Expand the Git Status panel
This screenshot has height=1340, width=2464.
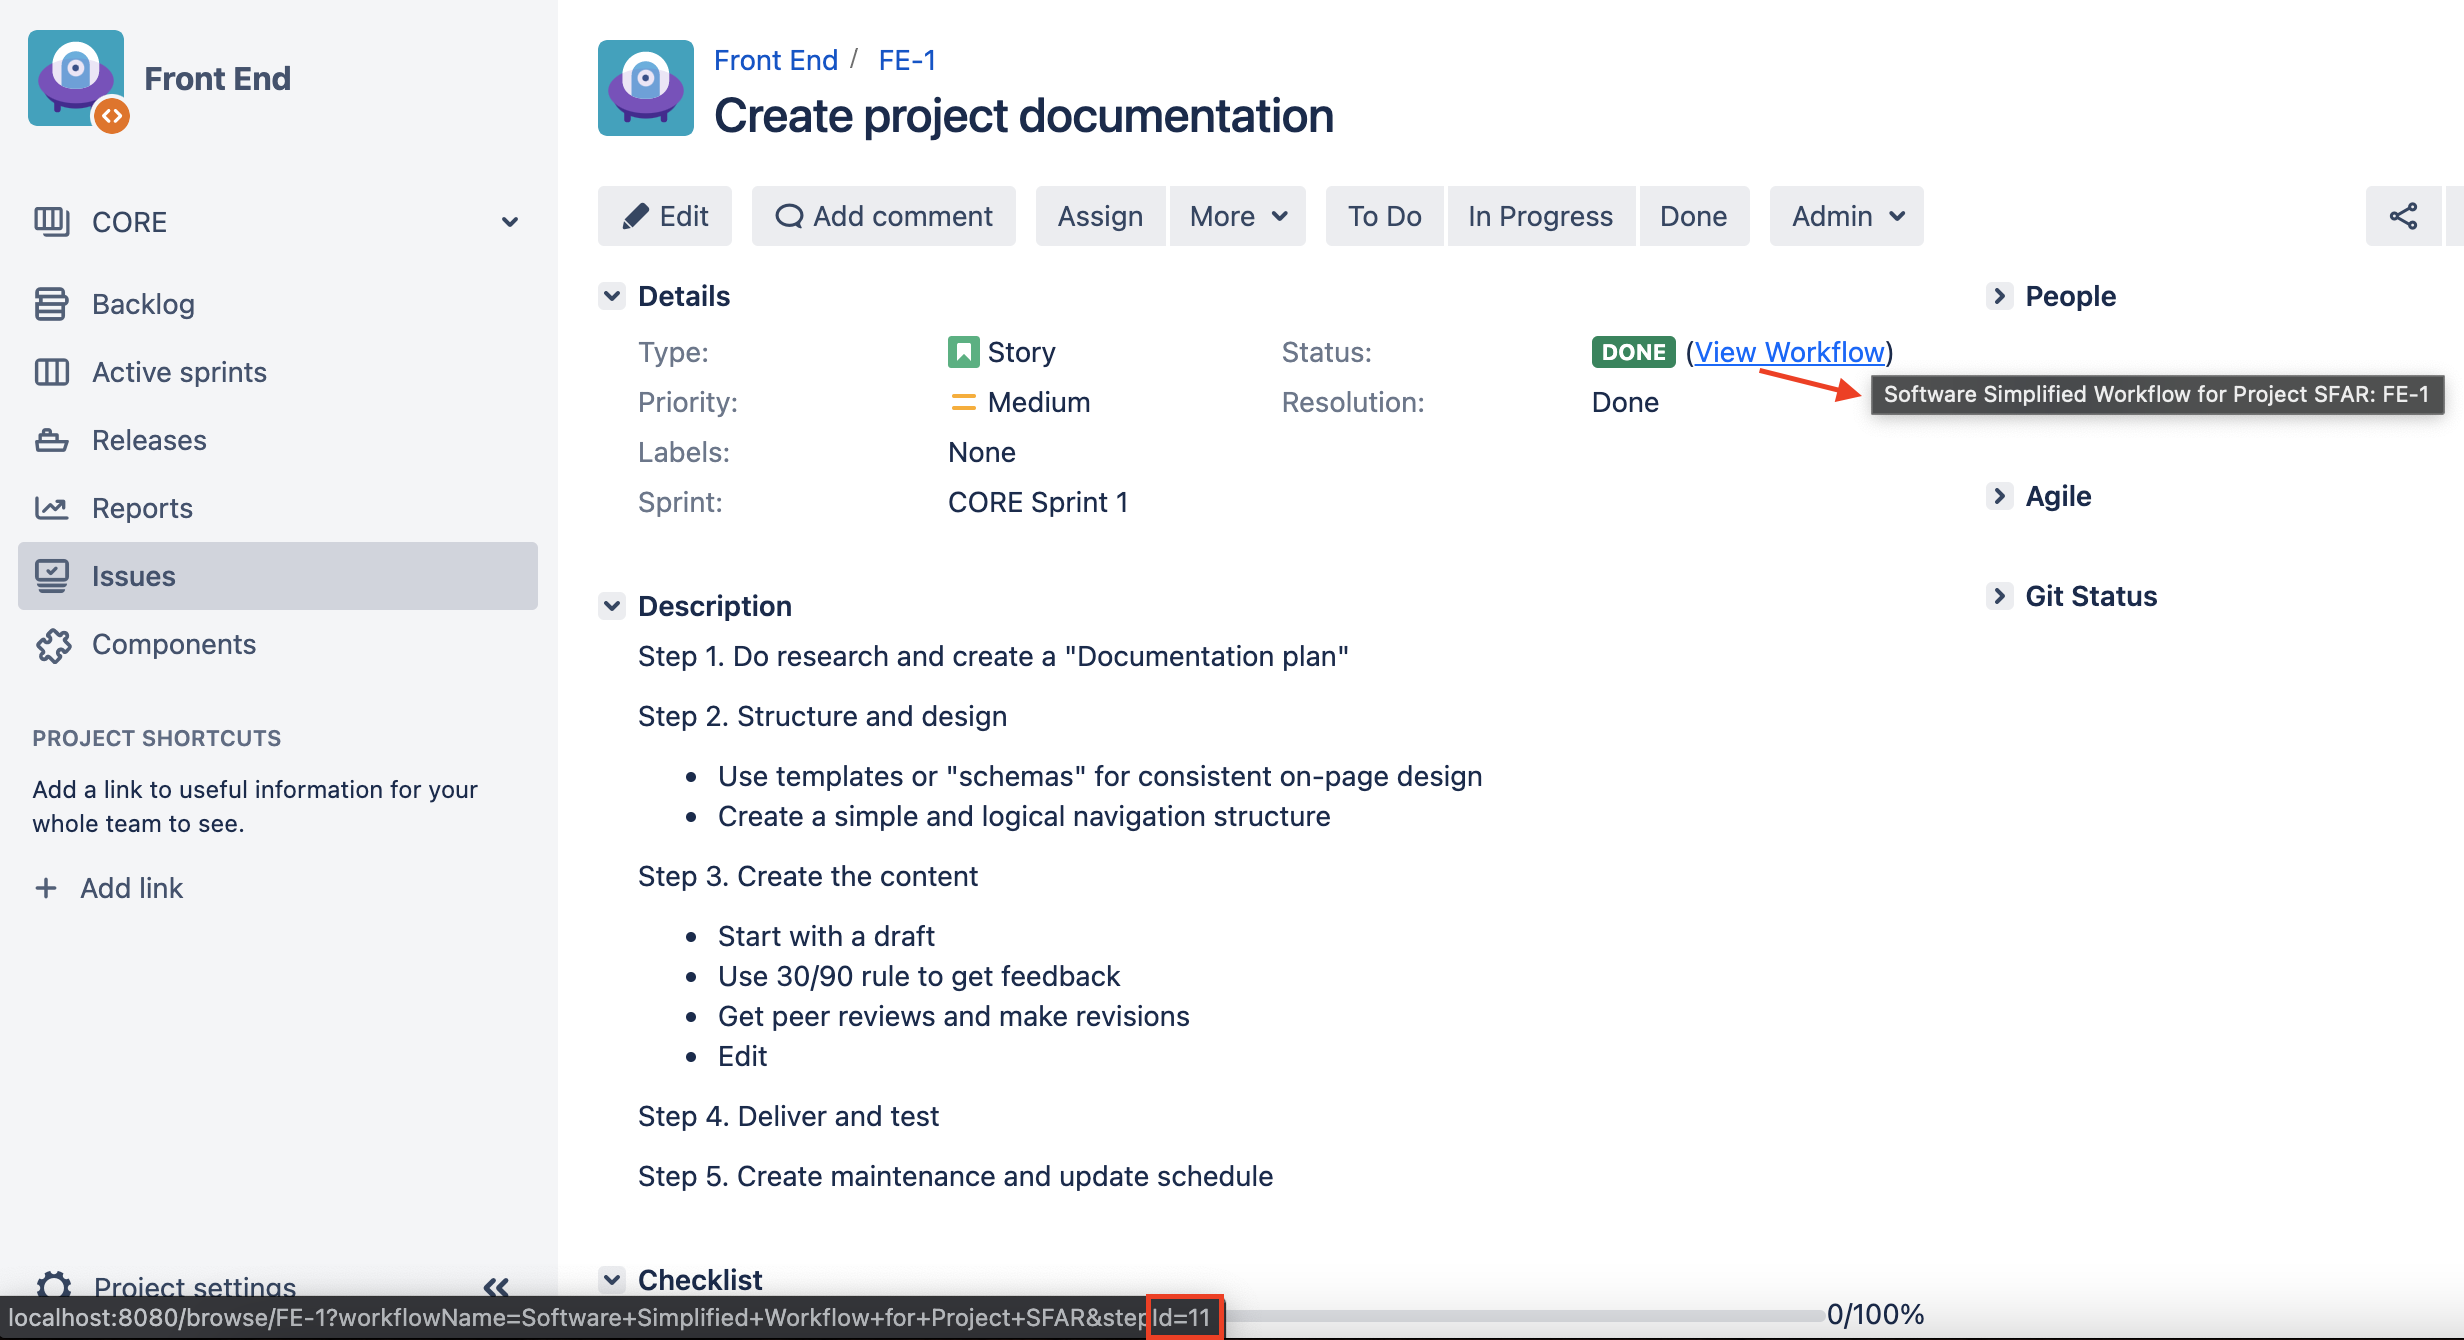point(1998,596)
